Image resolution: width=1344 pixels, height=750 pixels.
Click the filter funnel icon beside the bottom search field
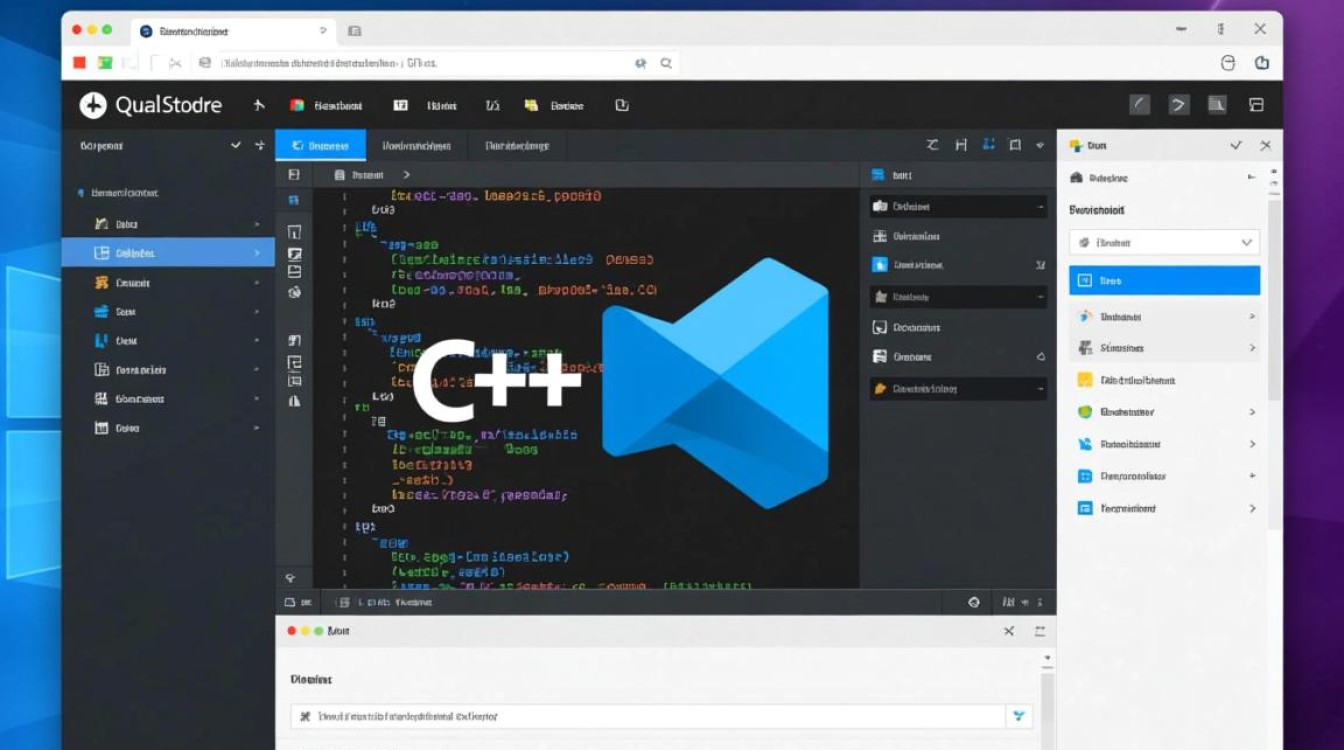click(x=1019, y=716)
